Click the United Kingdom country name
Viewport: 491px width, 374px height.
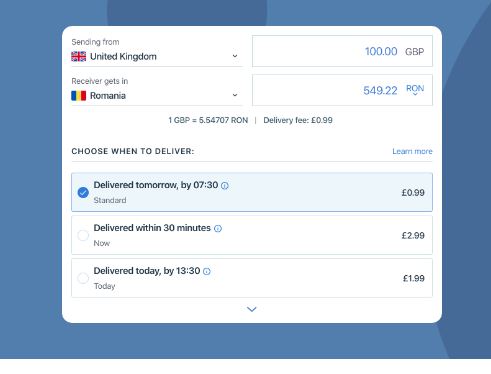[123, 57]
